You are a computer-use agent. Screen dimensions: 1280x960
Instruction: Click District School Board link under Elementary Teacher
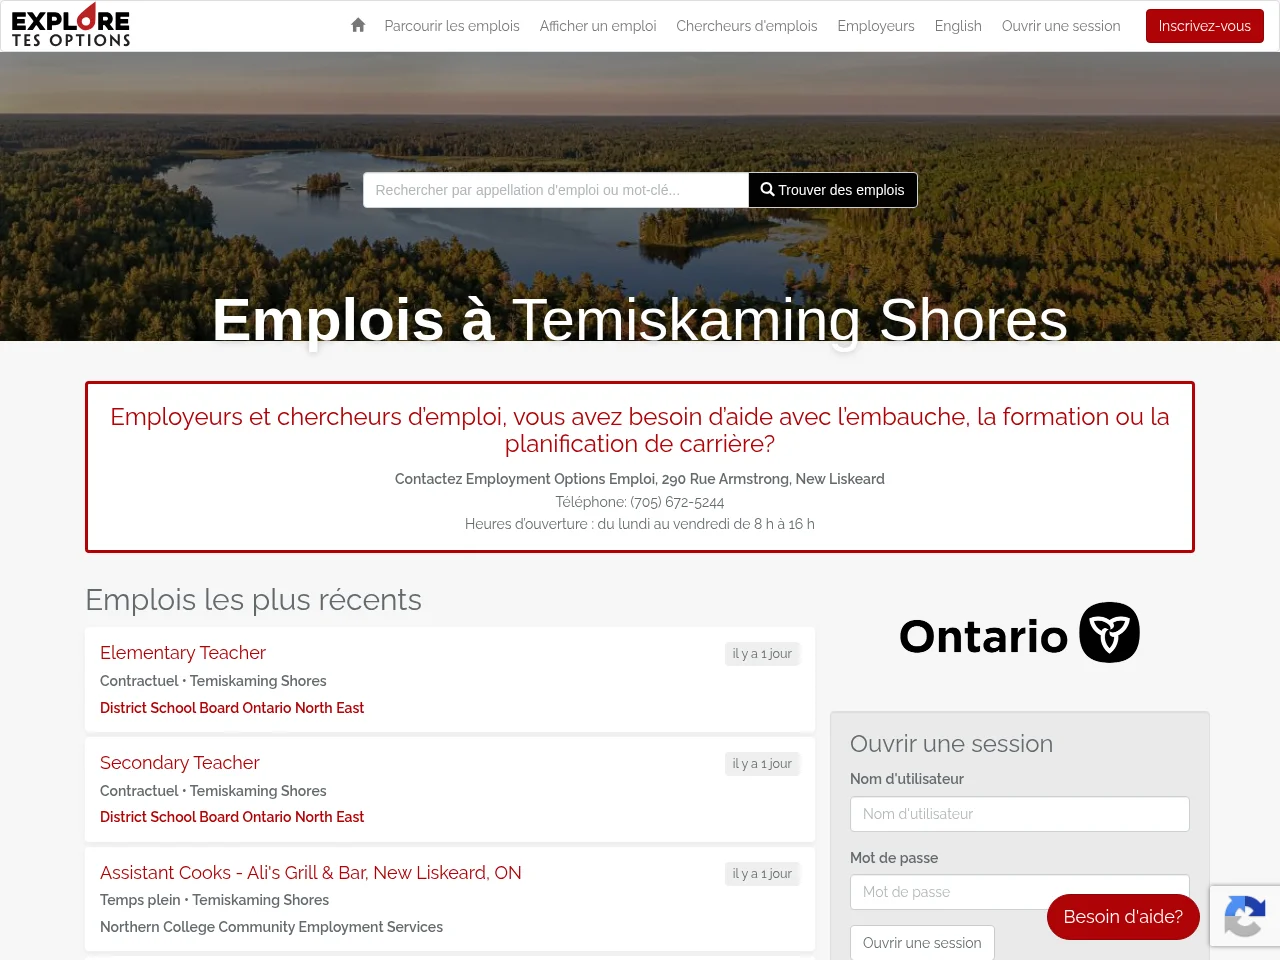pyautogui.click(x=232, y=708)
